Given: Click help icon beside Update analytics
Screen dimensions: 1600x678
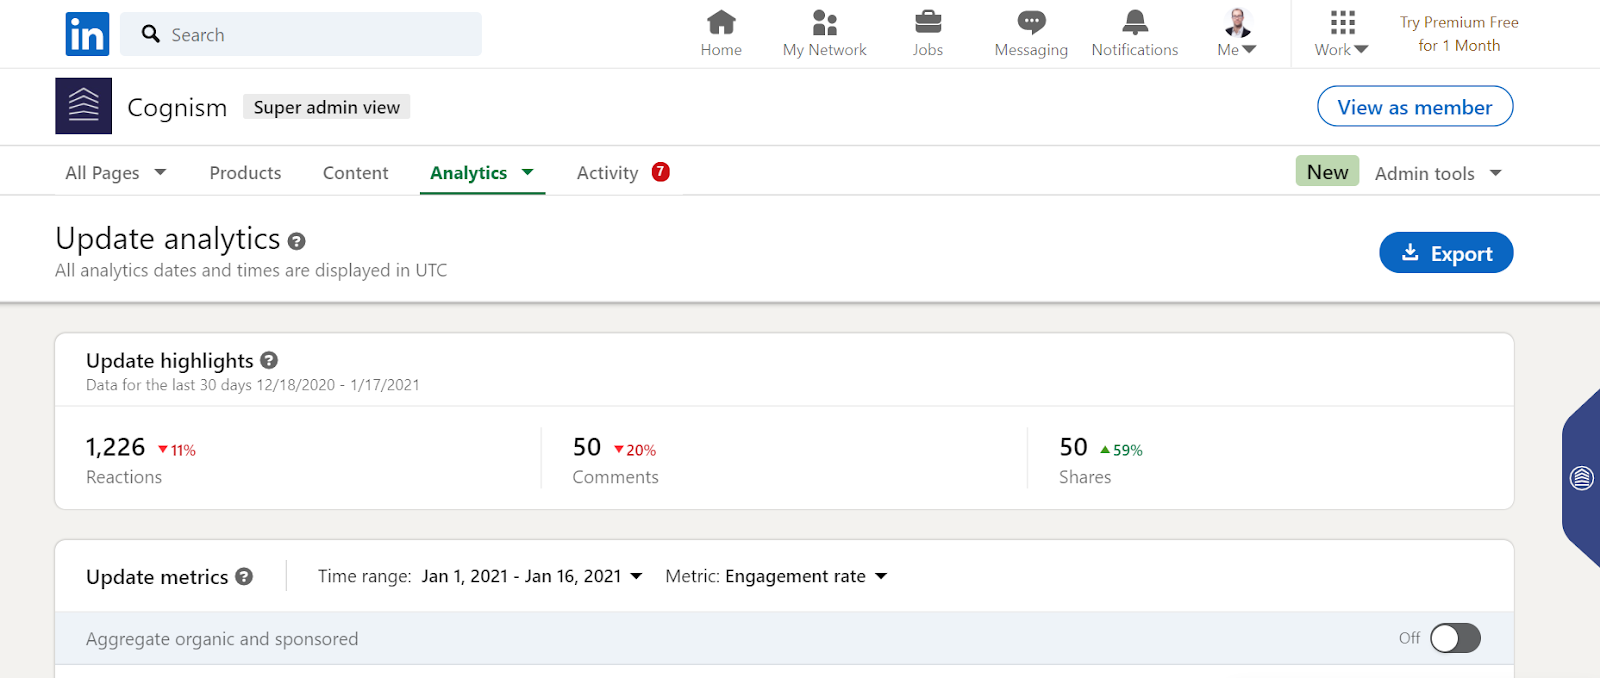Looking at the screenshot, I should (296, 241).
